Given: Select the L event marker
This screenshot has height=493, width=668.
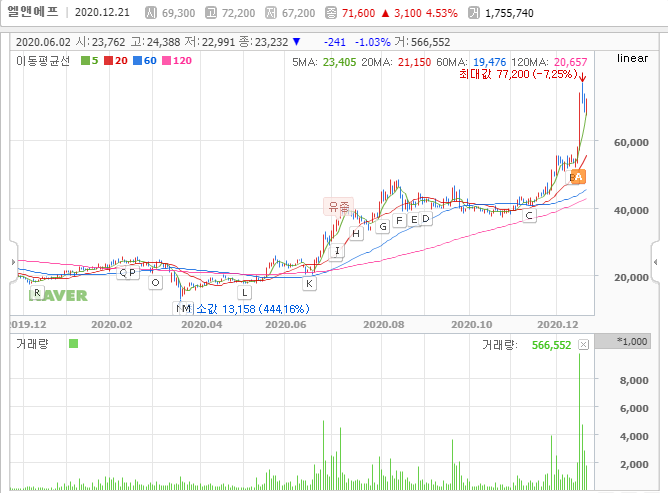Looking at the screenshot, I should coord(245,293).
